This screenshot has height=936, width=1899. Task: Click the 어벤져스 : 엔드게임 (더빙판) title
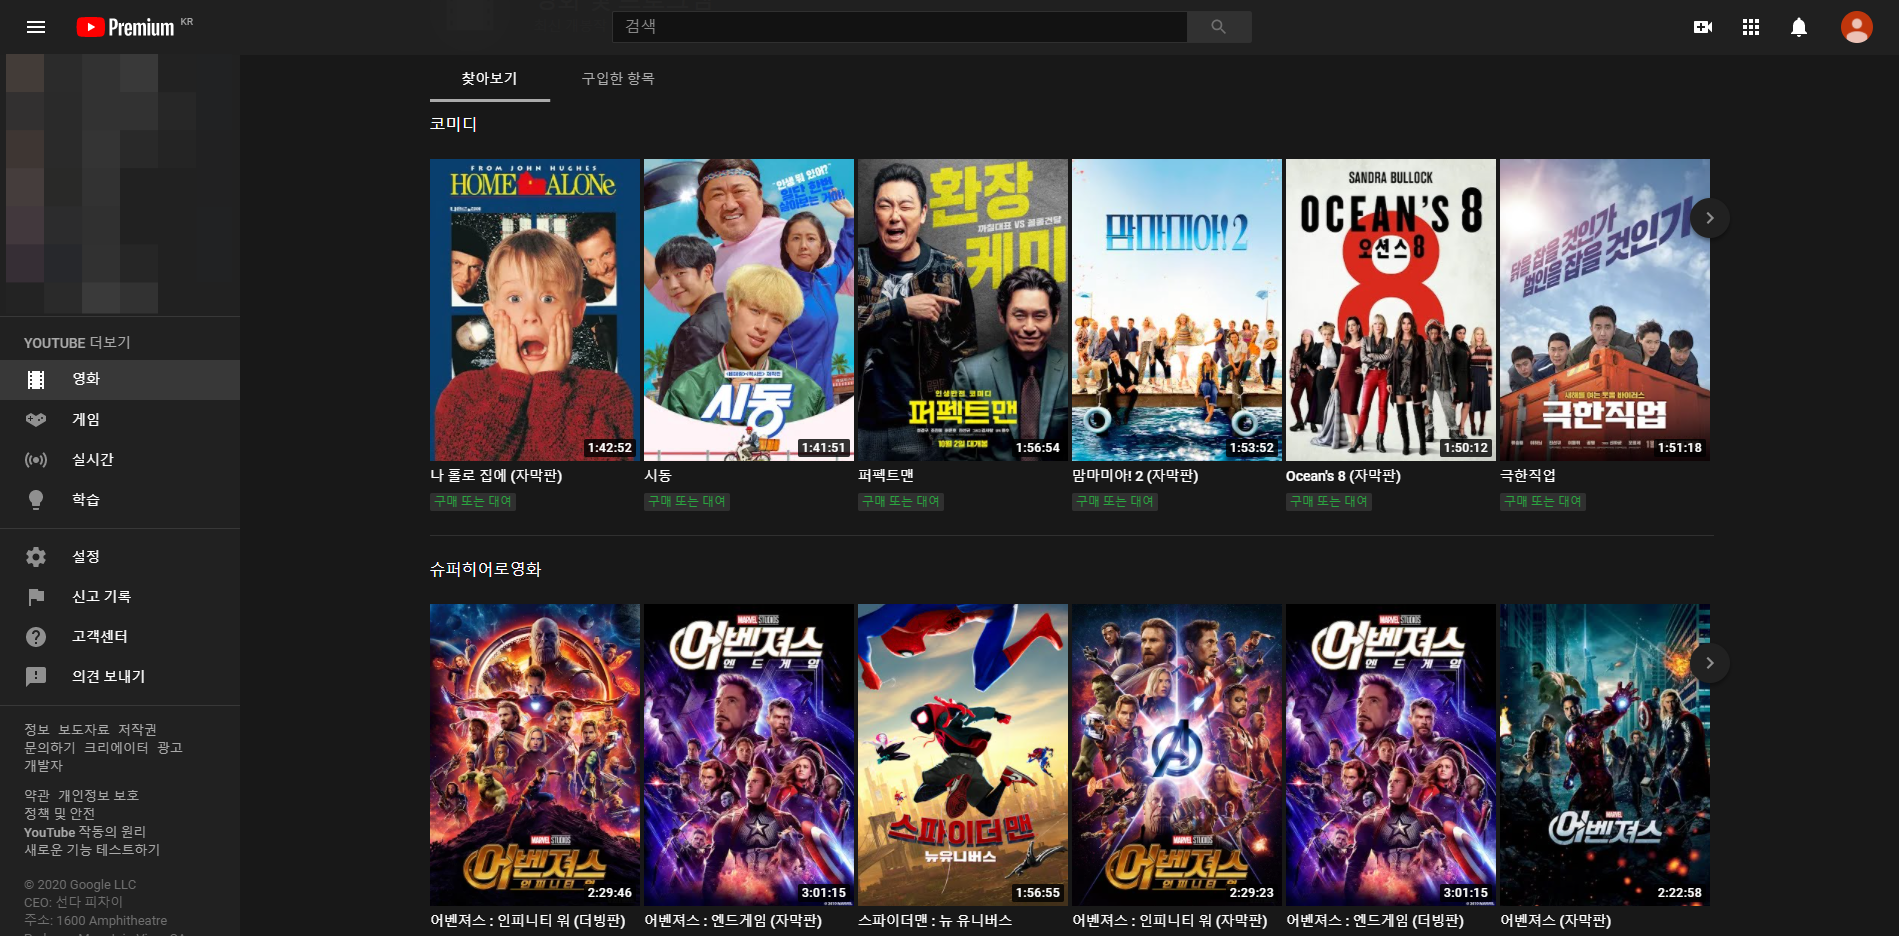pyautogui.click(x=1375, y=920)
